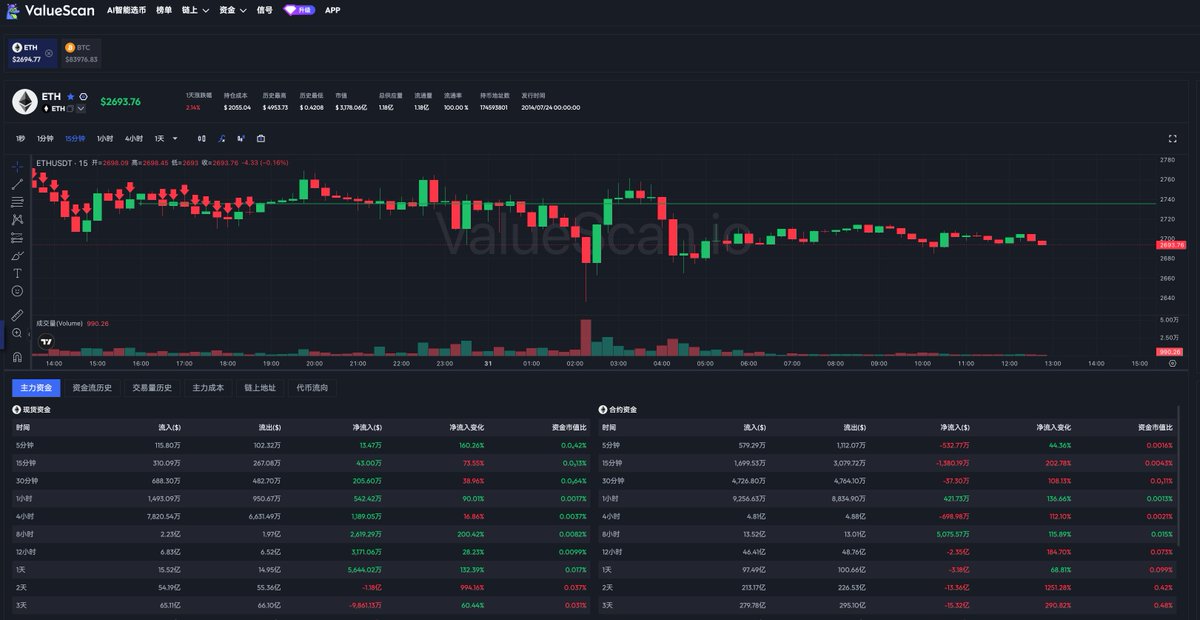Switch to 交易量历史 tab

point(152,387)
